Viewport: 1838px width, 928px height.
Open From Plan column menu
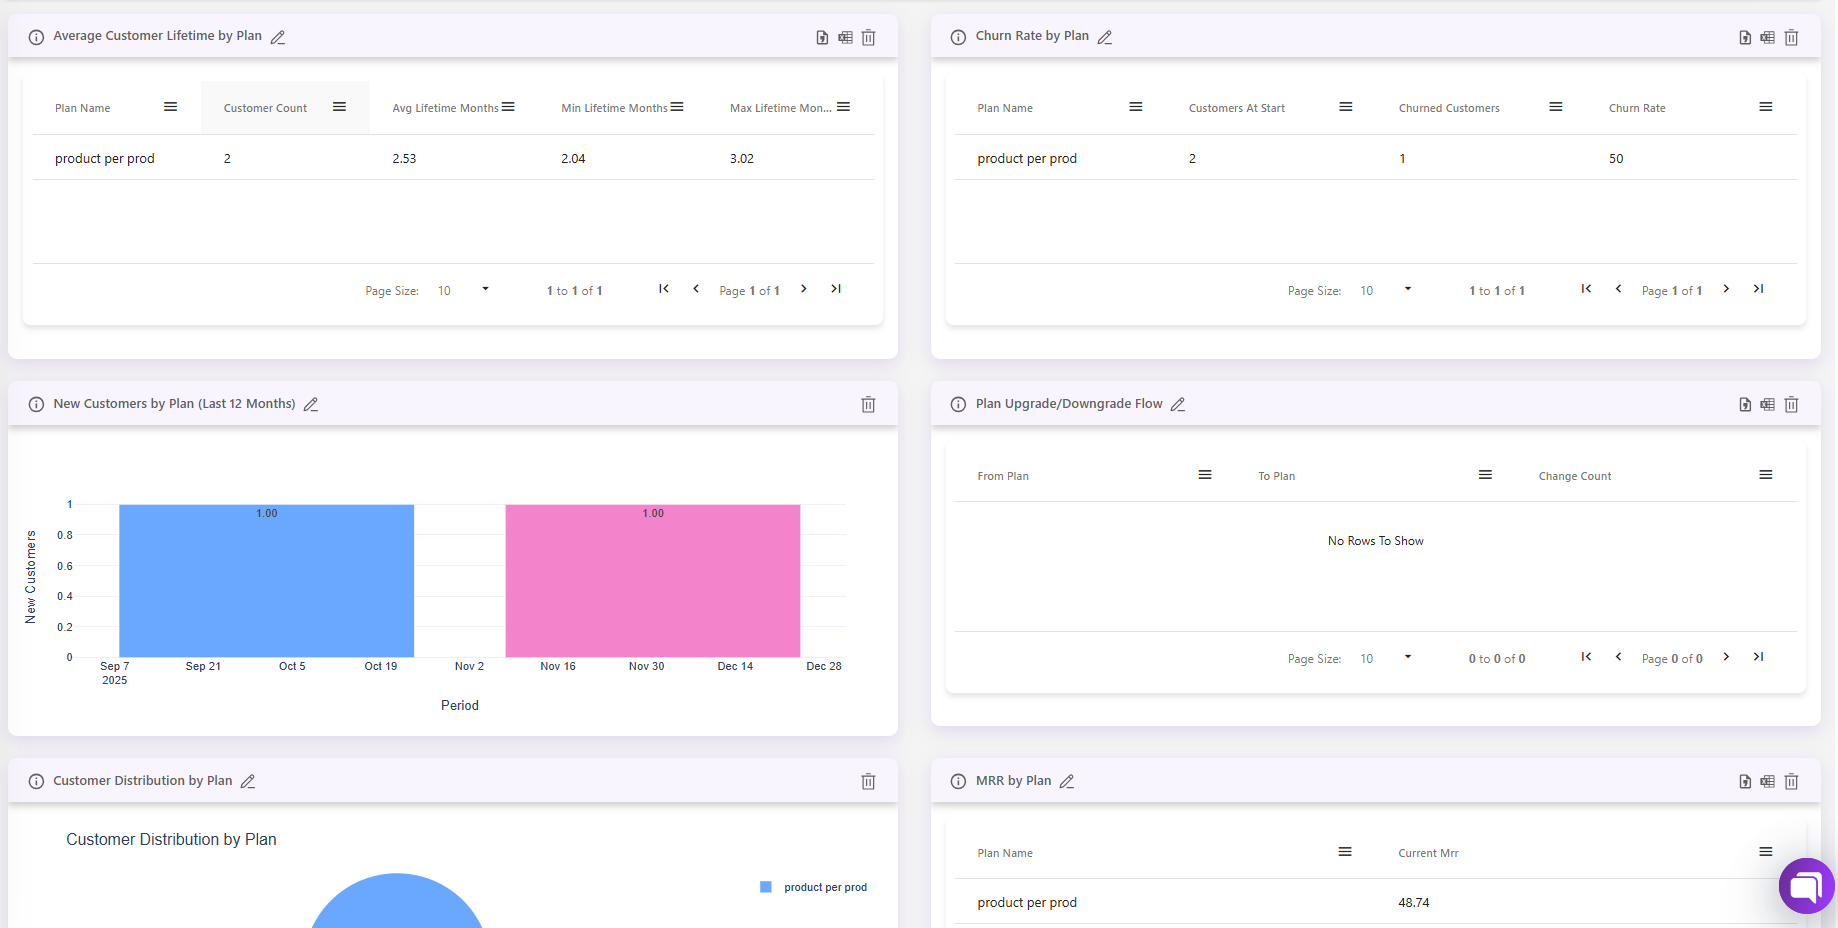(1205, 475)
